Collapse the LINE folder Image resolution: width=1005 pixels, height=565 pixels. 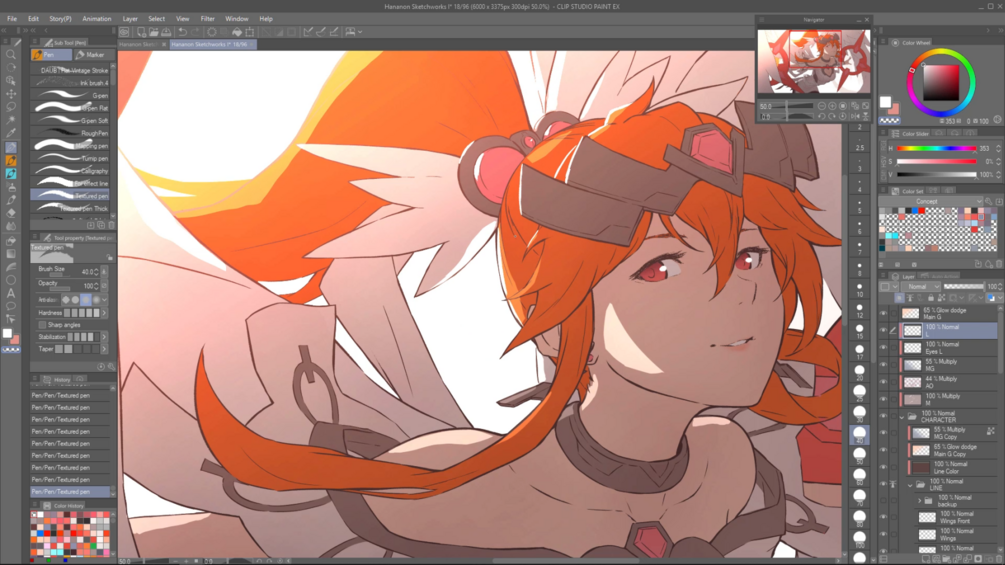(910, 485)
